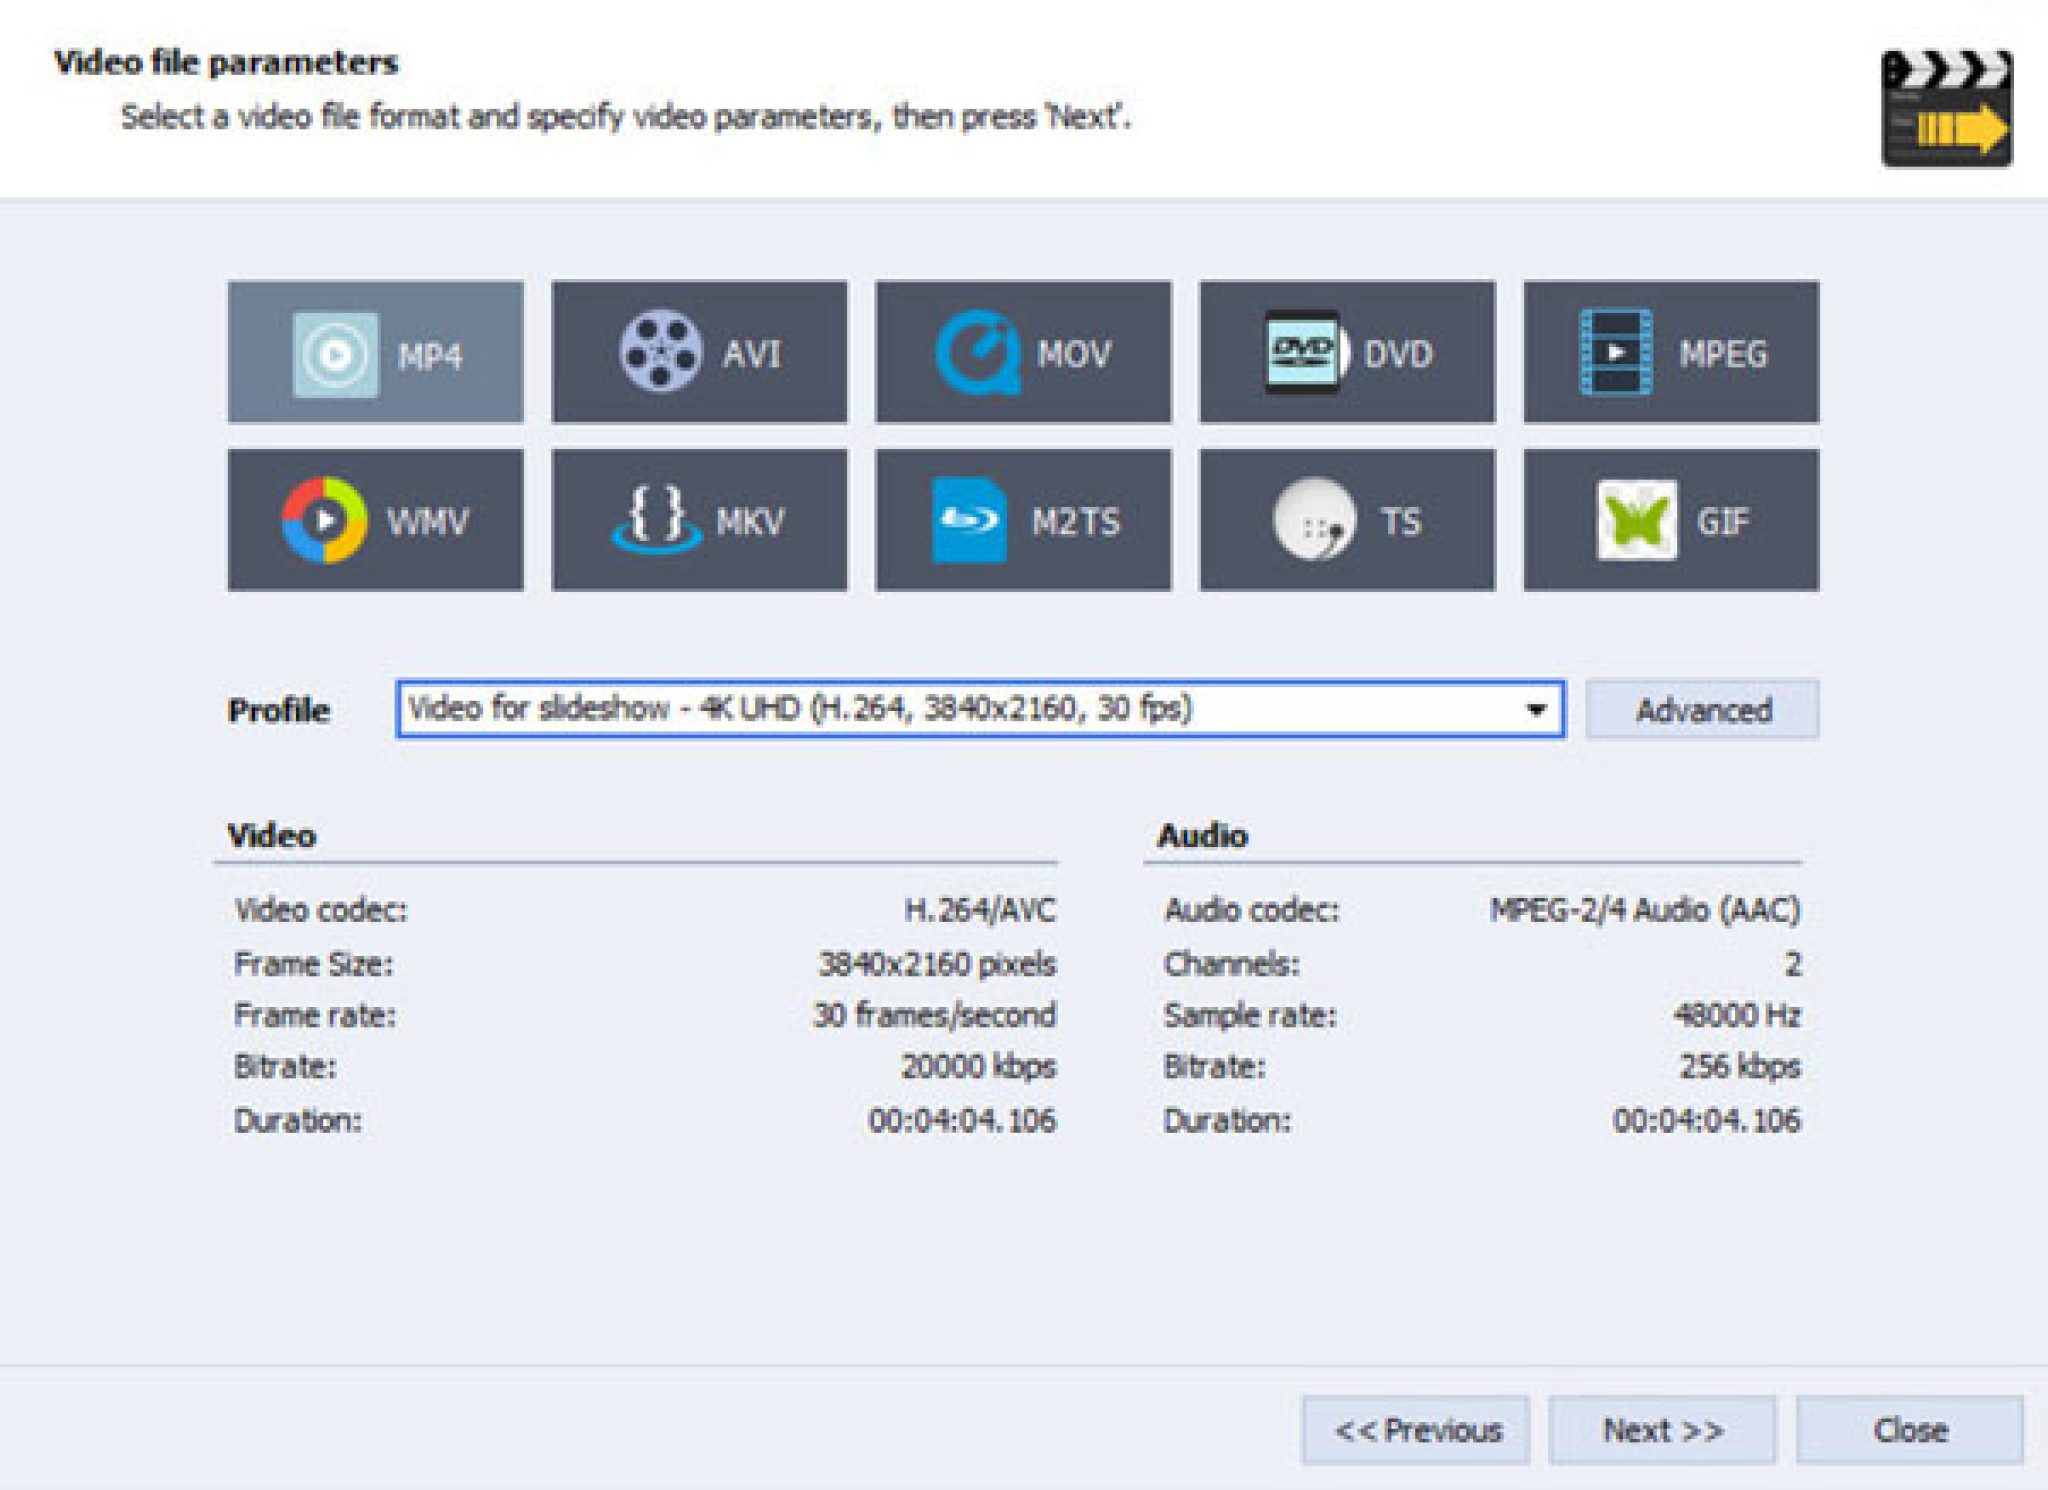Click the GIF format label text
This screenshot has height=1490, width=2048.
point(1722,521)
